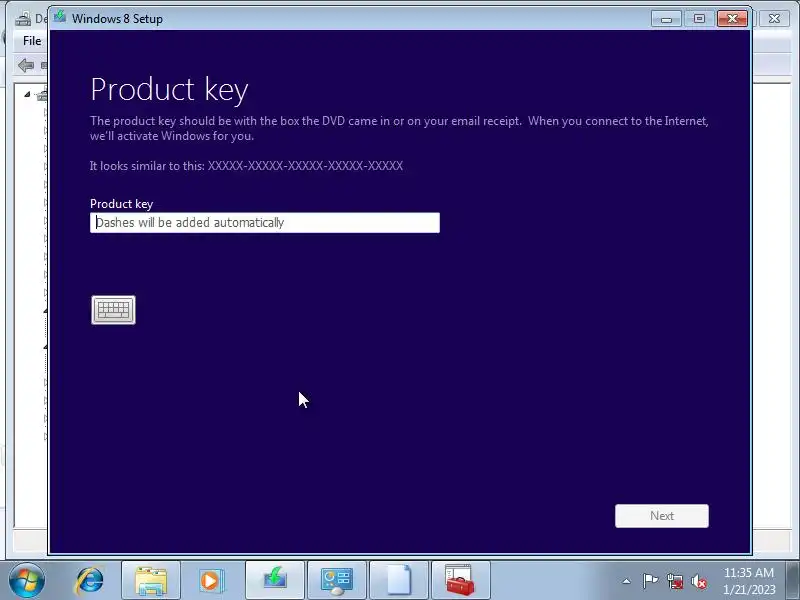Open Windows Start menu orb
Image resolution: width=800 pixels, height=600 pixels.
pyautogui.click(x=27, y=580)
